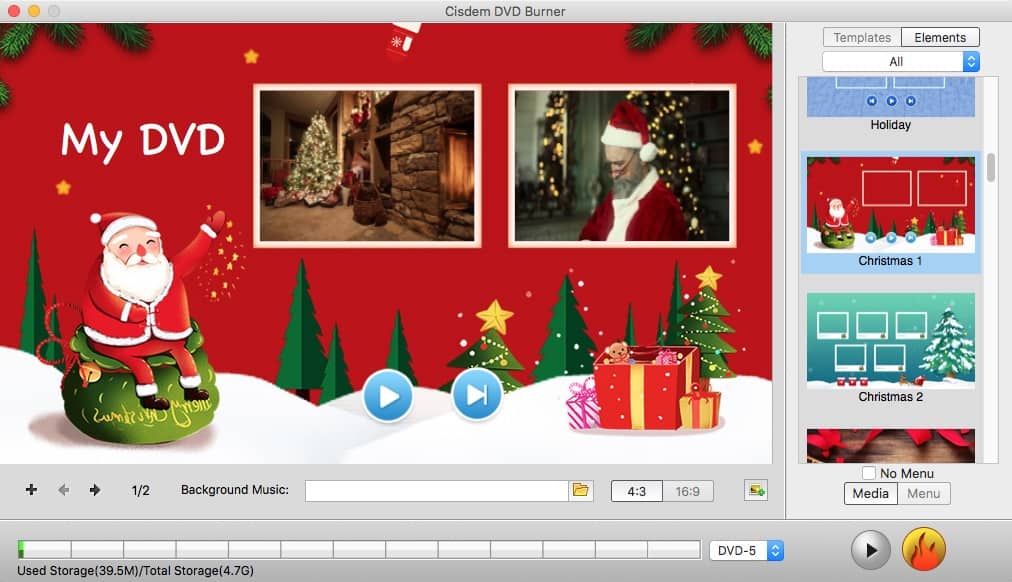Image resolution: width=1012 pixels, height=582 pixels.
Task: Click the add background image icon
Action: 756,490
